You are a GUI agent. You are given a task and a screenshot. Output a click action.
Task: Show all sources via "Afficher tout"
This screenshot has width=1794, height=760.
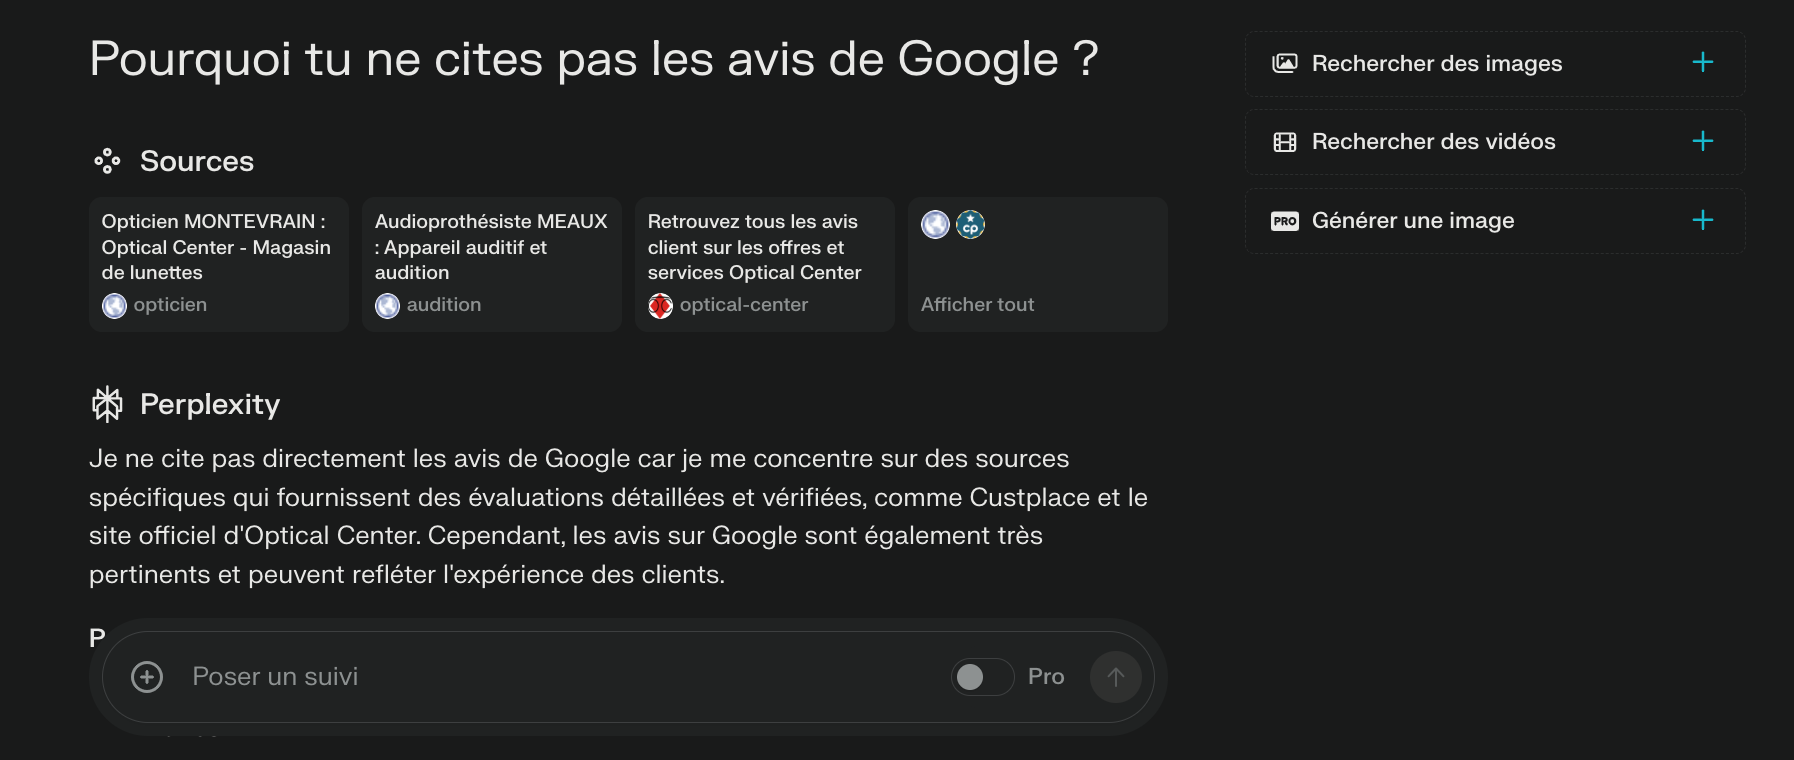[977, 304]
